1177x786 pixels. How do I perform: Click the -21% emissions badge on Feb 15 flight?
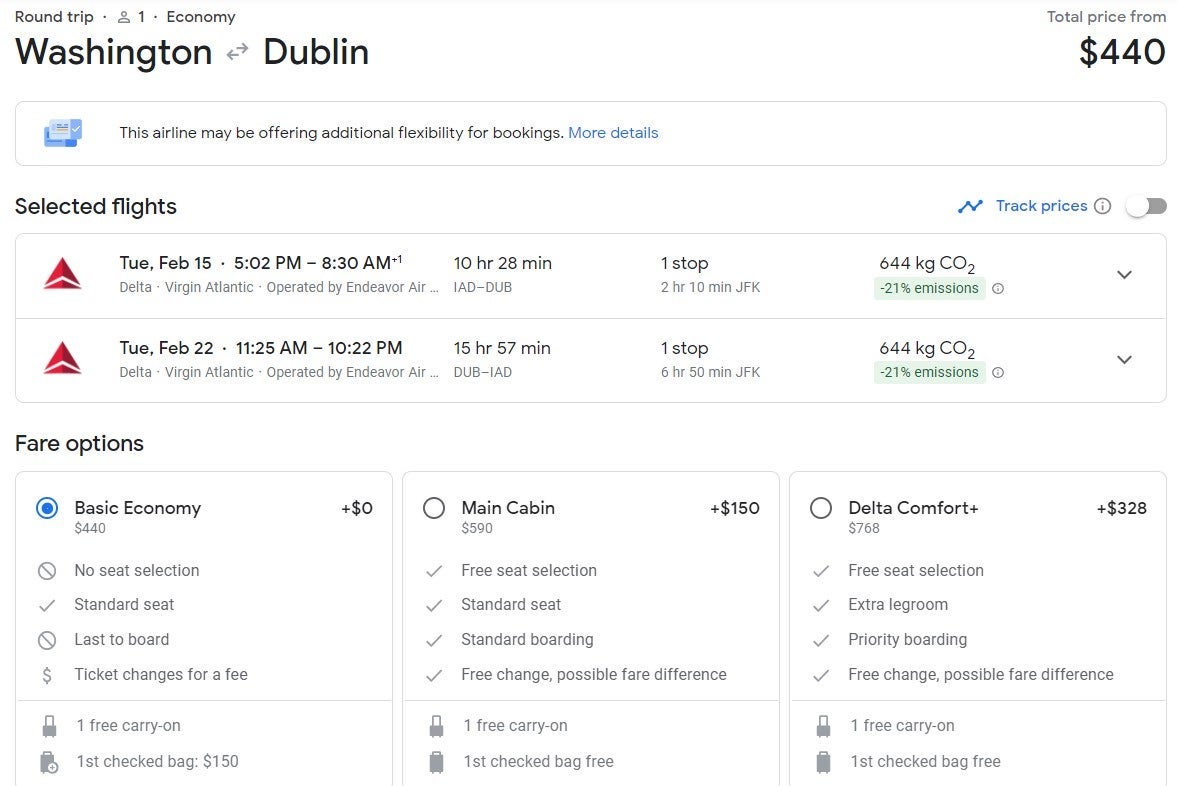click(929, 288)
